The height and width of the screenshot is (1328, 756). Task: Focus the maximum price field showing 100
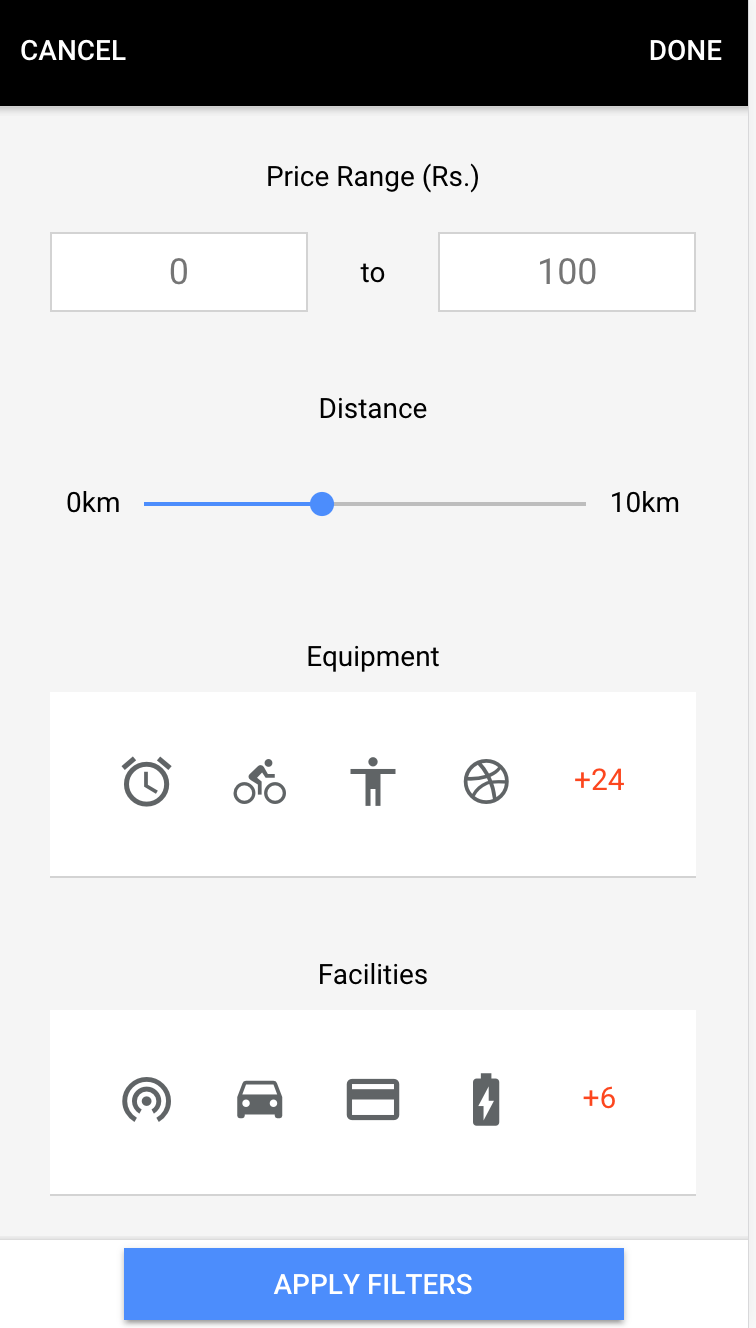[567, 272]
